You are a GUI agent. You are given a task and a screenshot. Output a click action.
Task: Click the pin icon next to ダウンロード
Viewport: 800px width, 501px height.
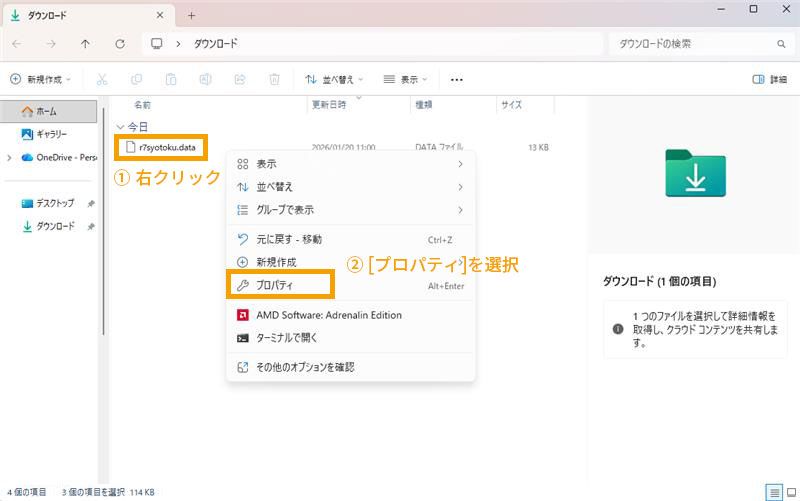[x=91, y=227]
